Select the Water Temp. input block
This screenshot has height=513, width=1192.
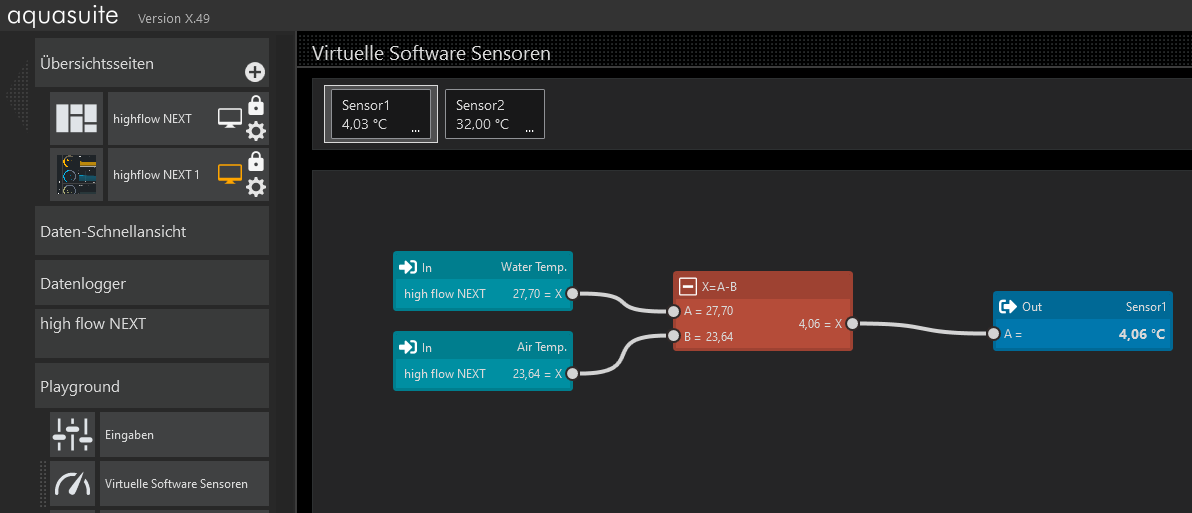click(483, 267)
